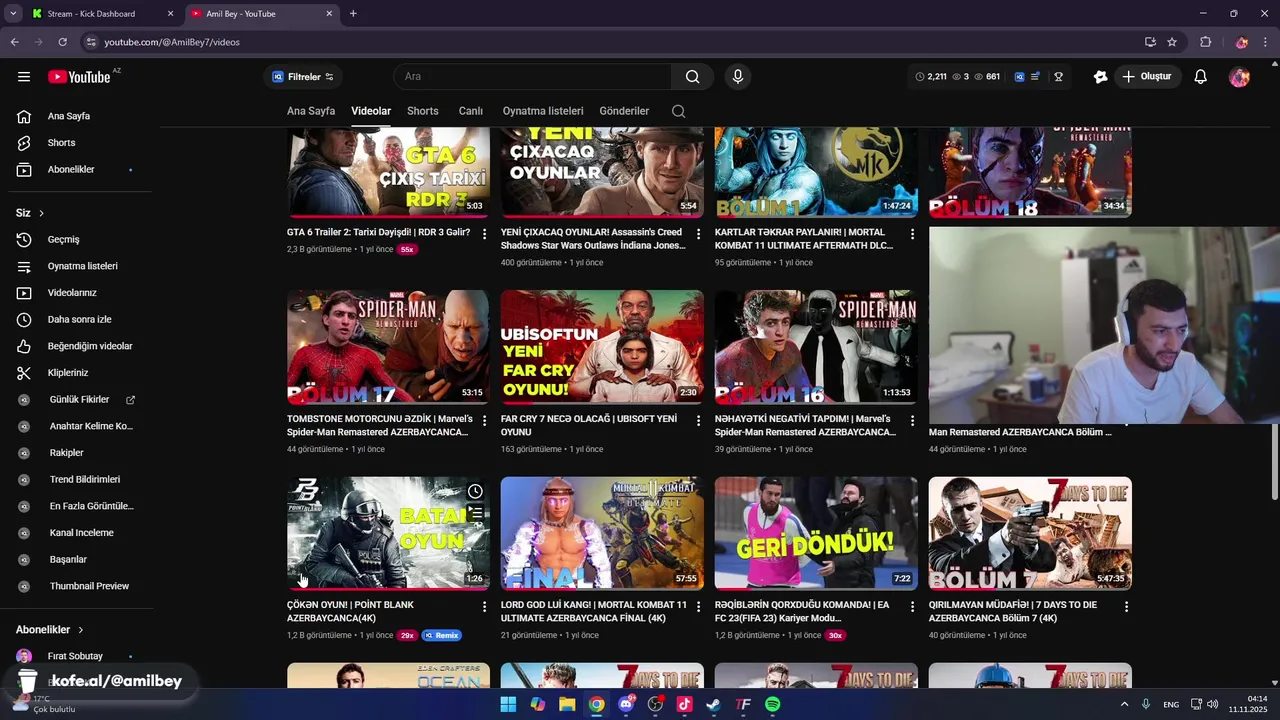Click the AI sparkle icon beside Oluştur
The image size is (1280, 720).
[1101, 77]
